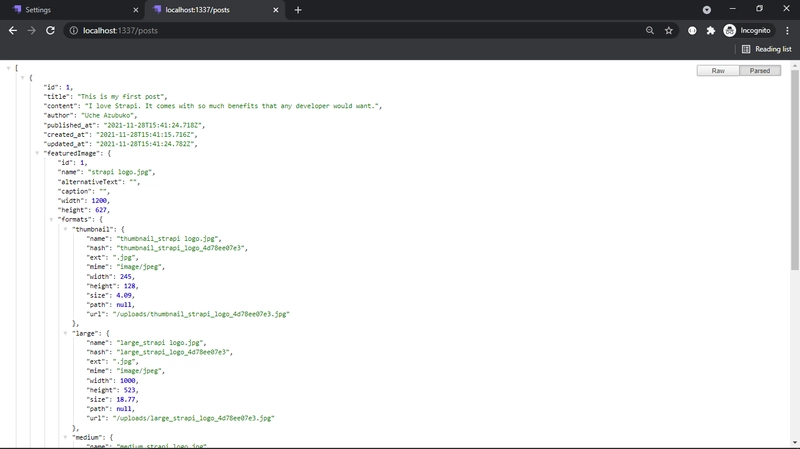
Task: Collapse the first post object
Action: tap(22, 78)
